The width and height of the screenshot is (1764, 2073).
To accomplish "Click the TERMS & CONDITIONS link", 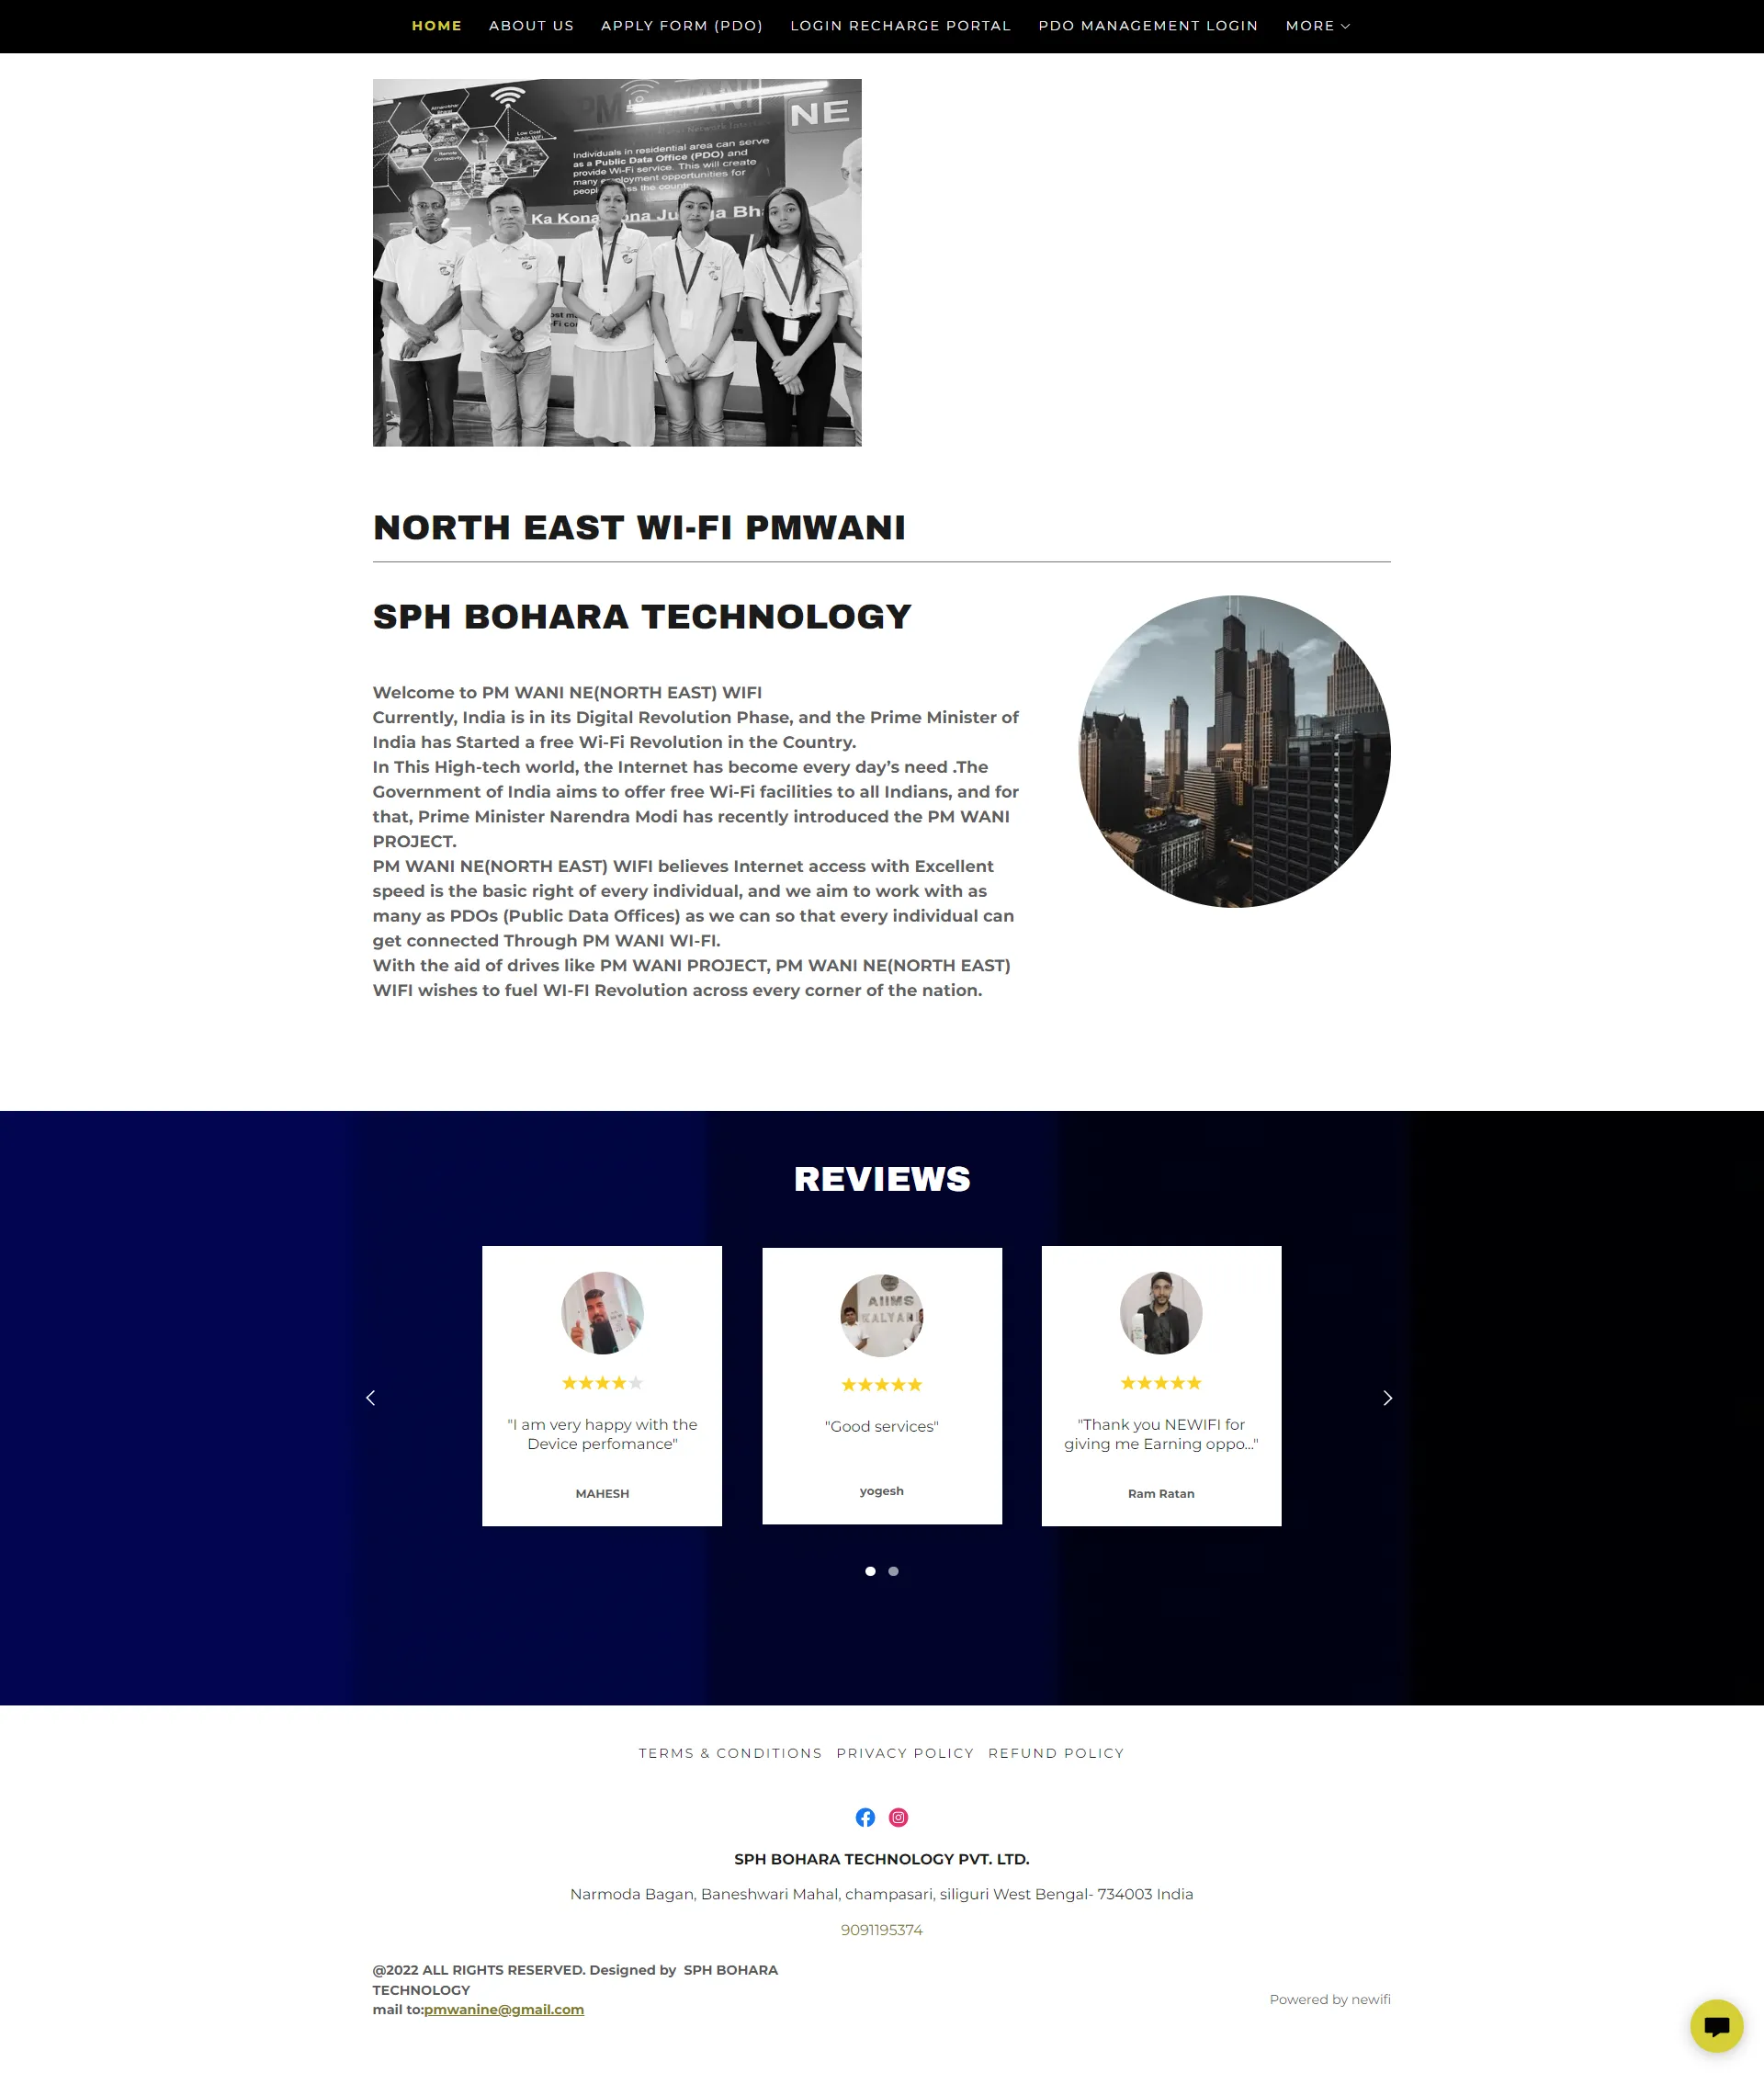I will [x=729, y=1752].
